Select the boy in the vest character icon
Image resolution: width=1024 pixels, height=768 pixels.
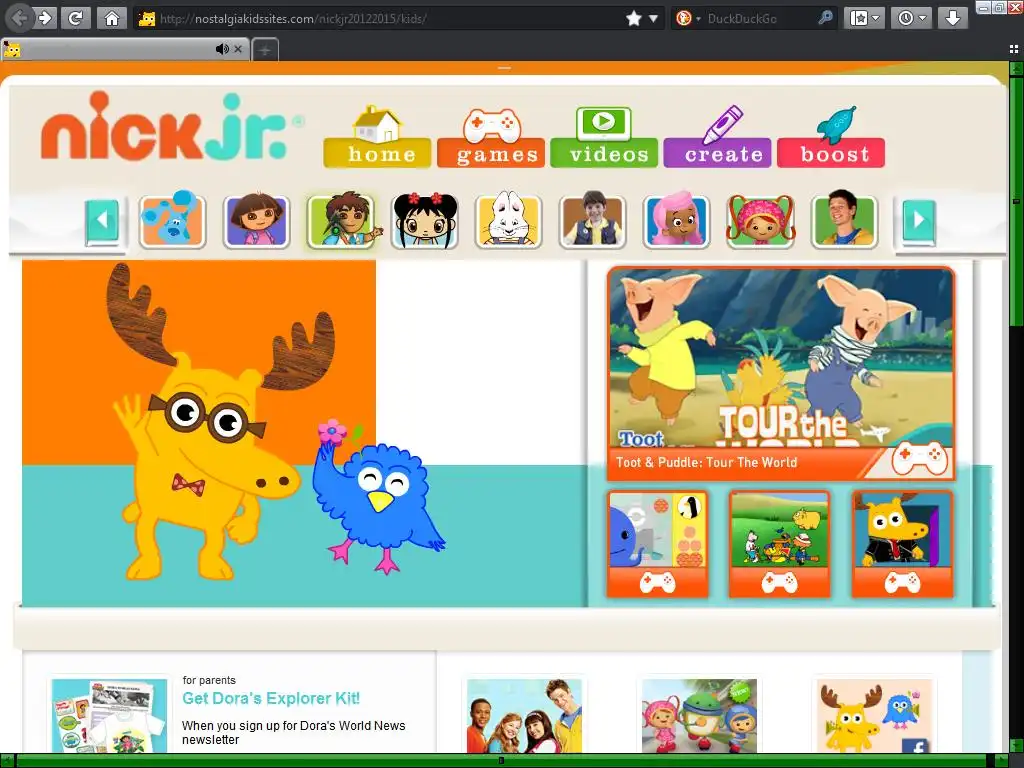click(x=592, y=221)
